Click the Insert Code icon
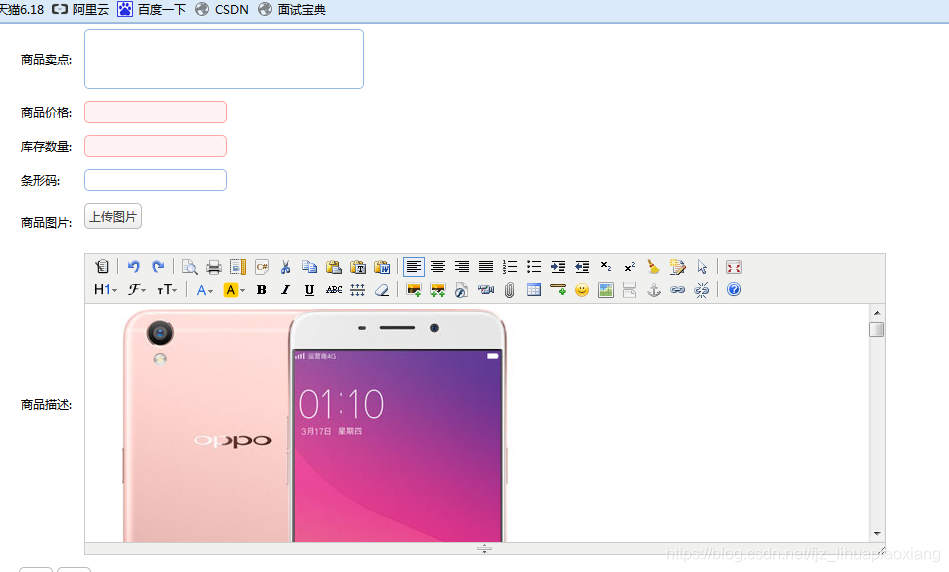This screenshot has width=949, height=572. (262, 266)
